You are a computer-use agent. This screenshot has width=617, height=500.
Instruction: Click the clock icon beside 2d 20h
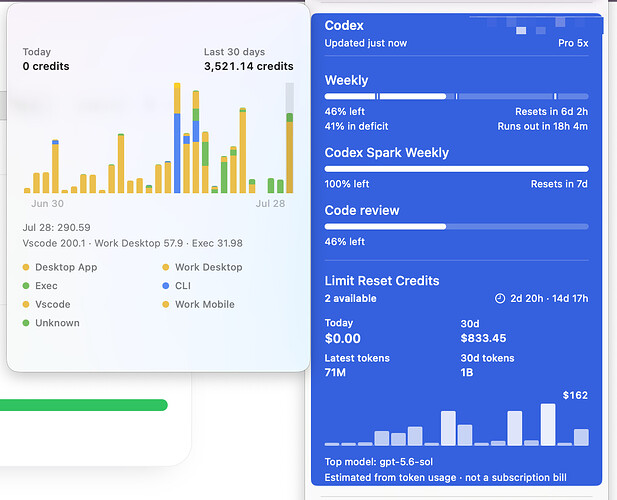(499, 299)
